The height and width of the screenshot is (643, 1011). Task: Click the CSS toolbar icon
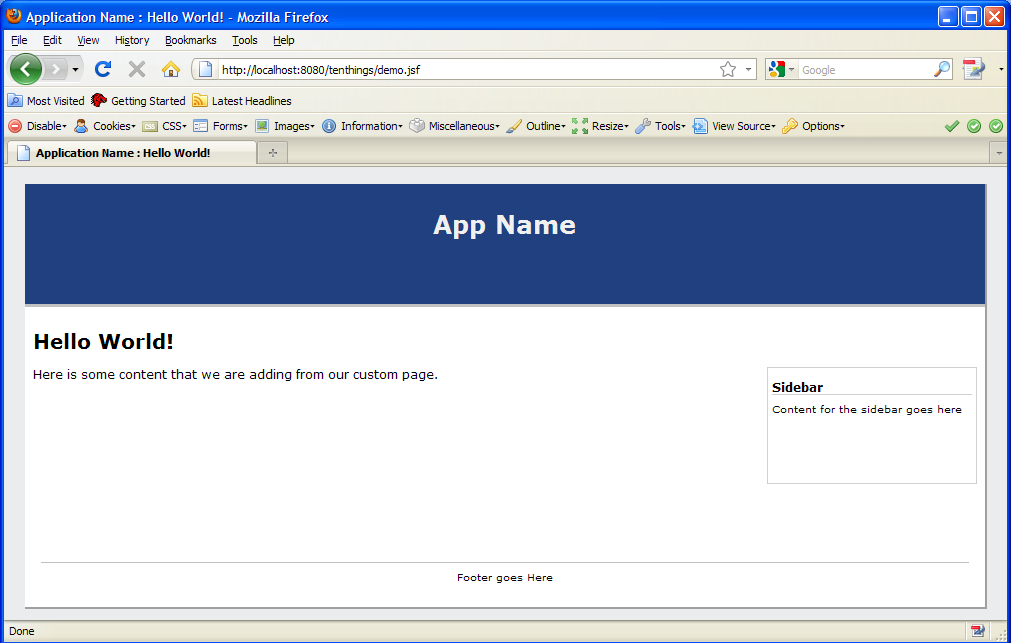[150, 126]
